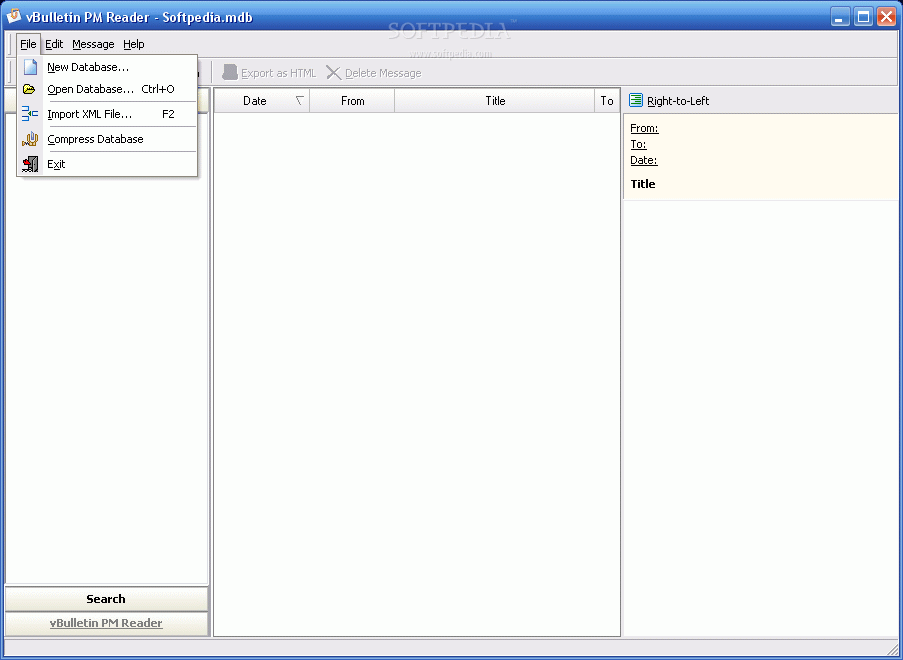Click the Right-to-Left green text icon
Screen dimensions: 903x660
(636, 100)
